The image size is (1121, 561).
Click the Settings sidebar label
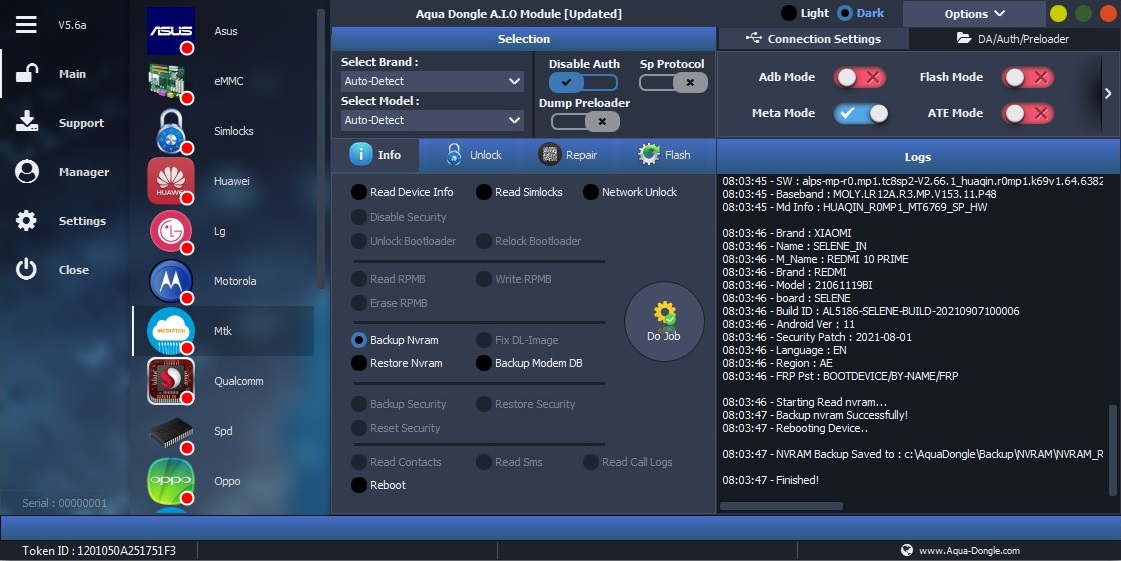pyautogui.click(x=82, y=221)
